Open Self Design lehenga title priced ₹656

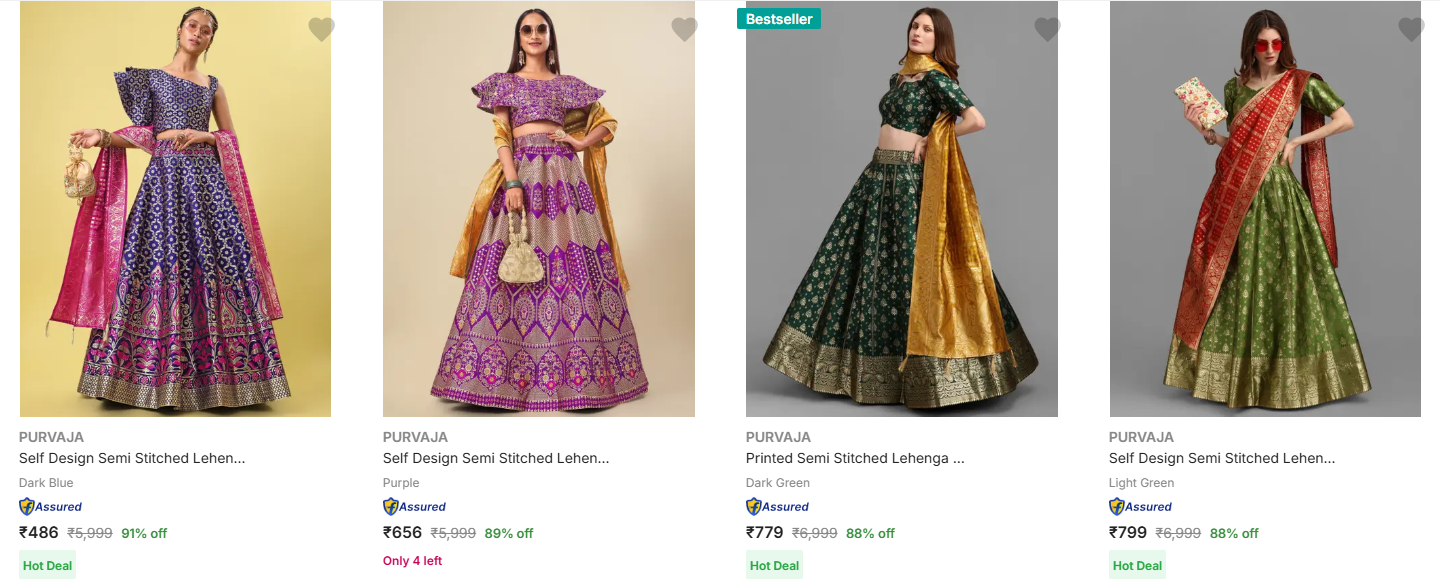(x=496, y=459)
